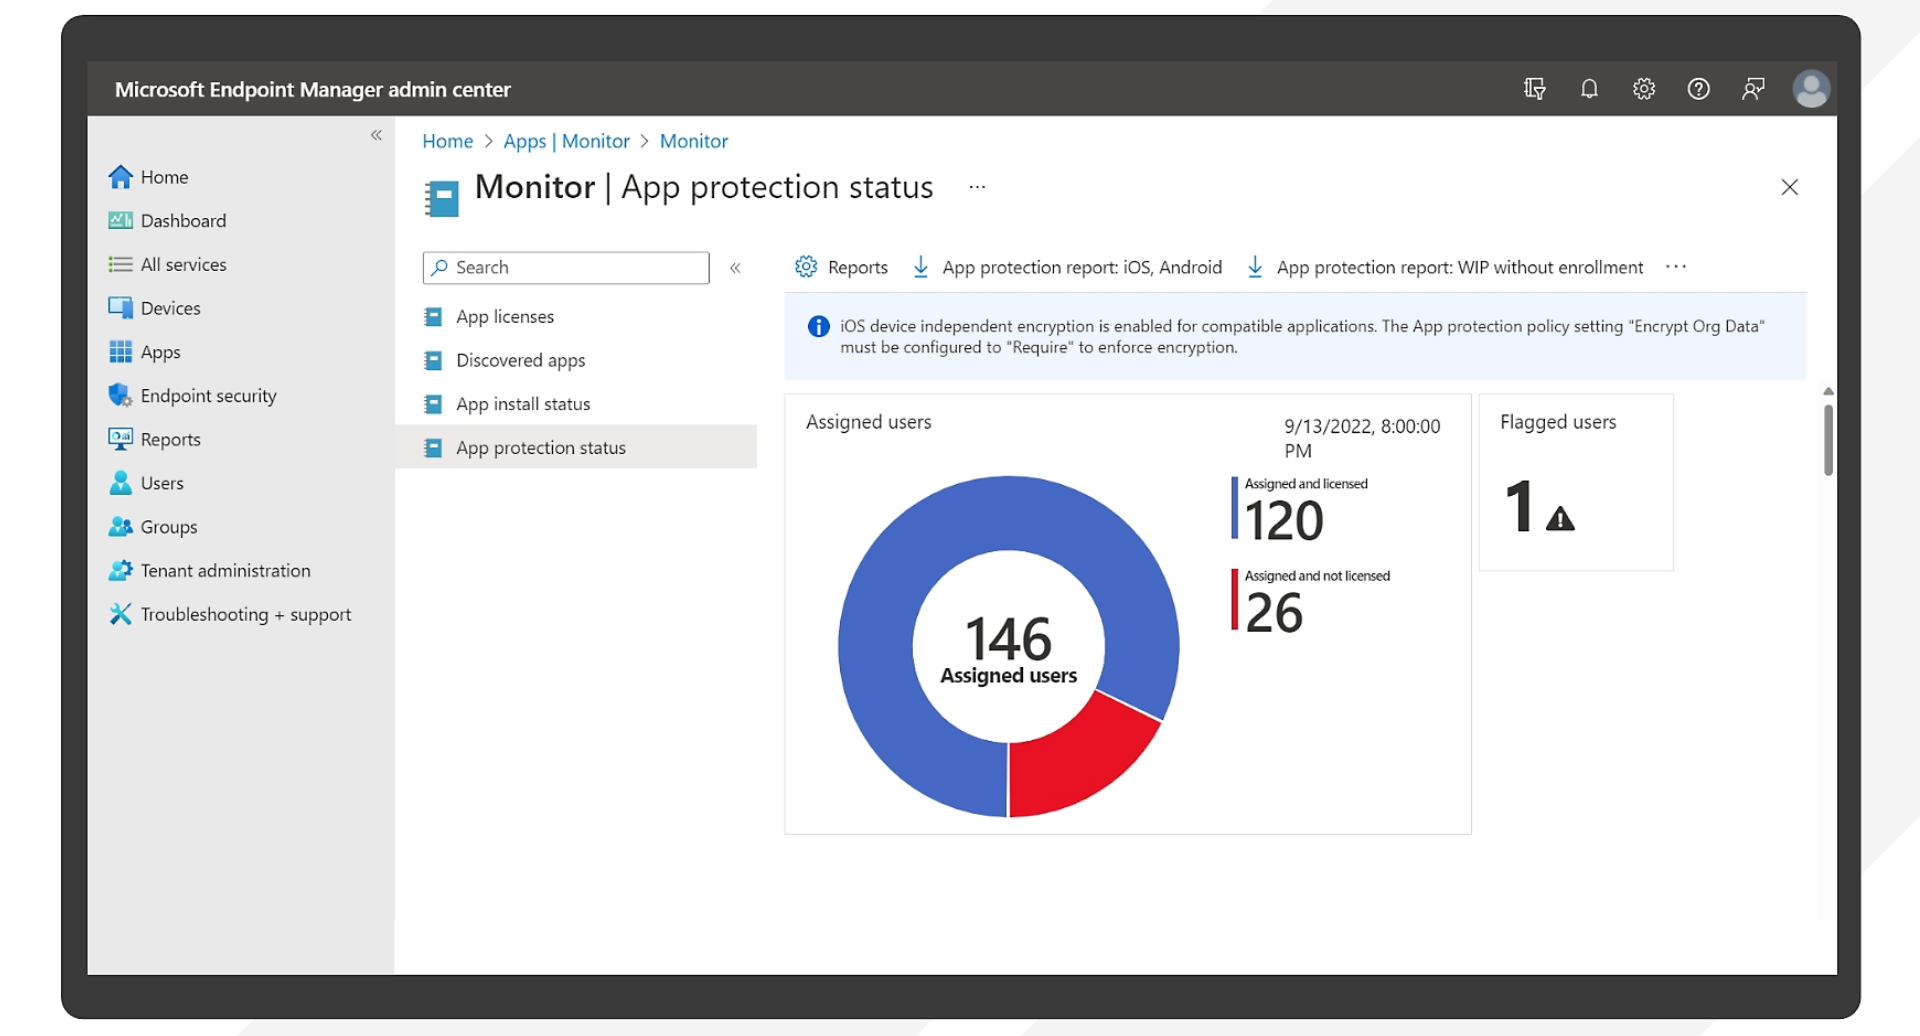Click the Dashboard icon in sidebar
This screenshot has width=1920, height=1036.
click(x=120, y=220)
